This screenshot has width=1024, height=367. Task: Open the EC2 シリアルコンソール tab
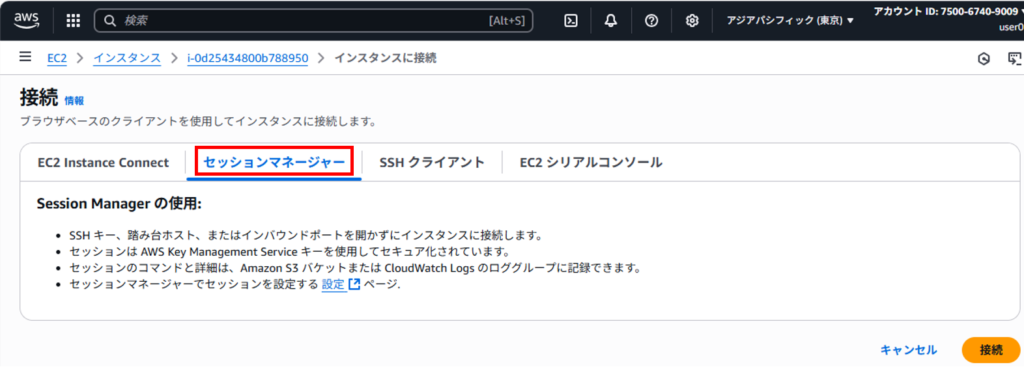[x=591, y=163]
